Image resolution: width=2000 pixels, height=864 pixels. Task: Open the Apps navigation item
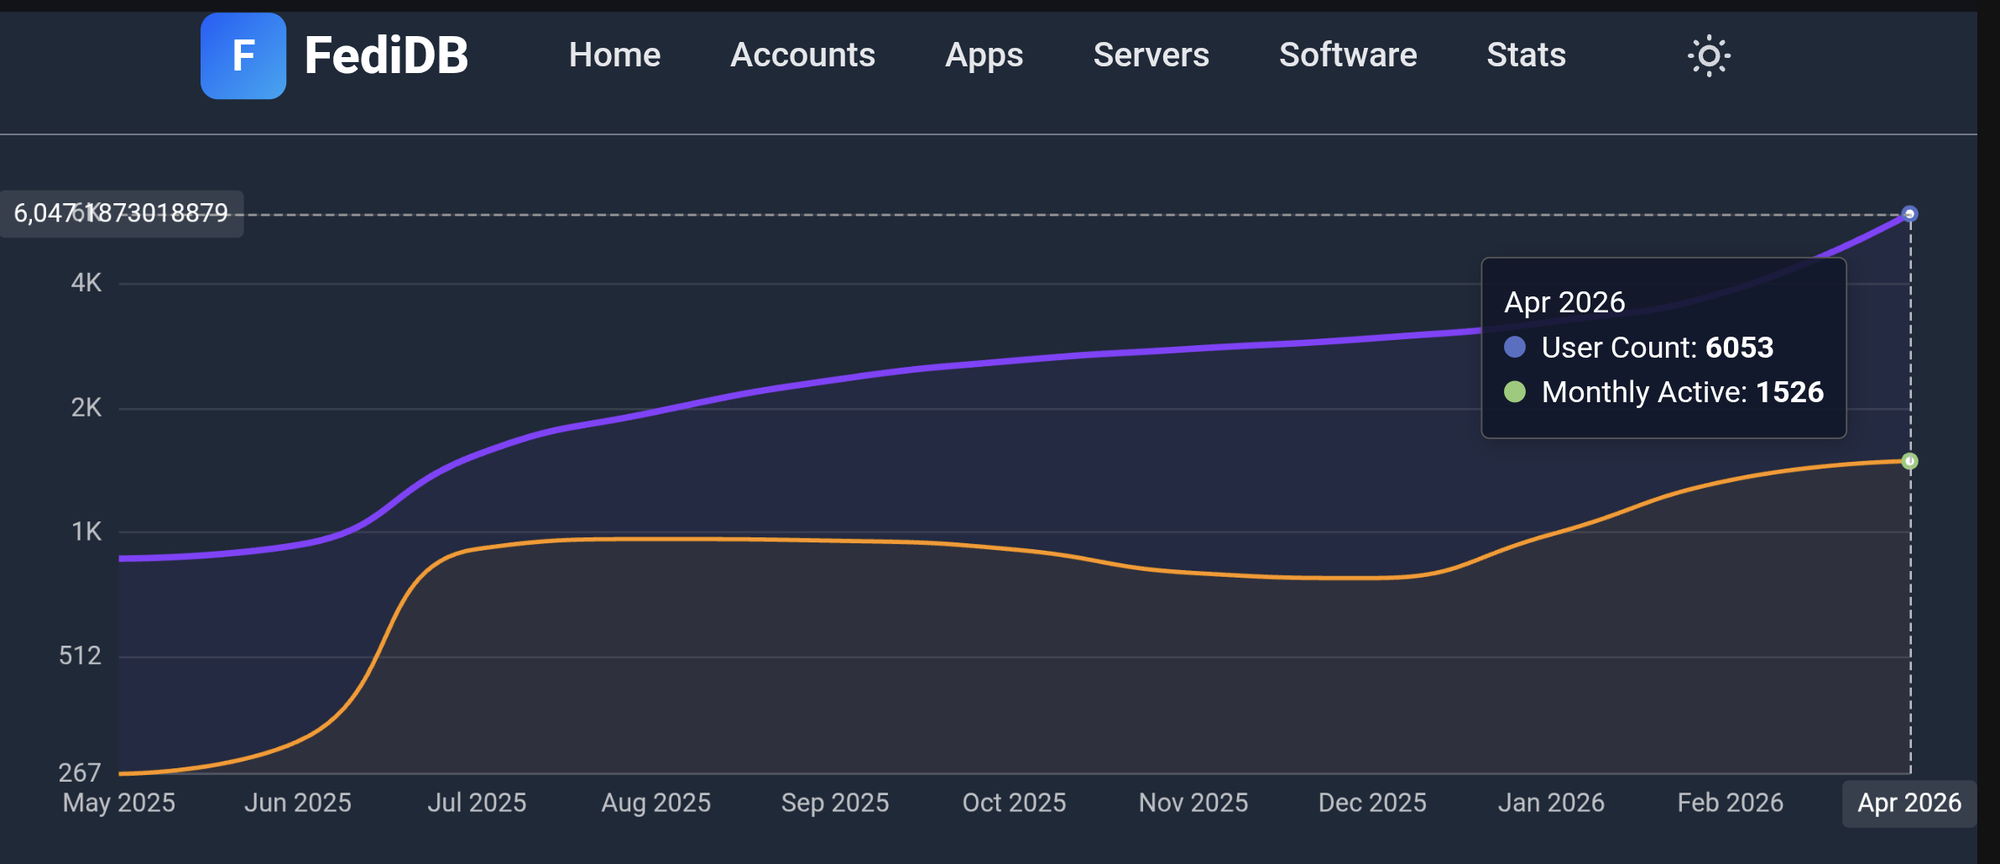pos(984,55)
